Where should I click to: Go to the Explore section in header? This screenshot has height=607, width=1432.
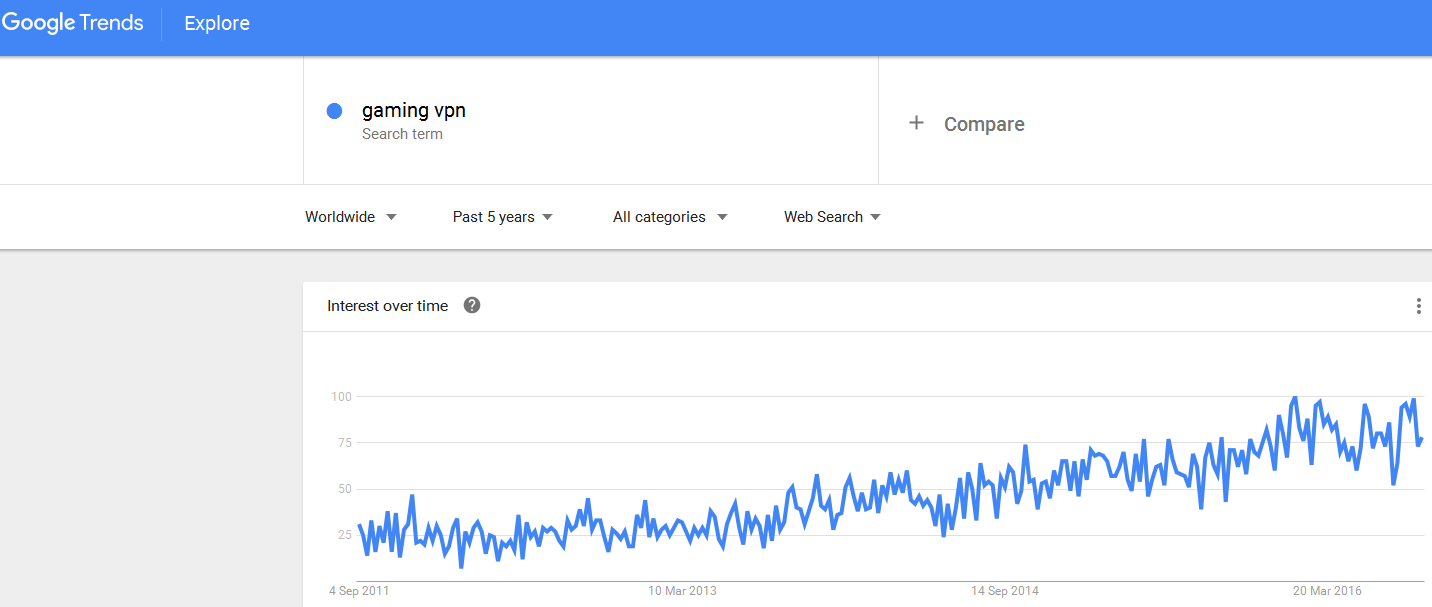click(217, 23)
